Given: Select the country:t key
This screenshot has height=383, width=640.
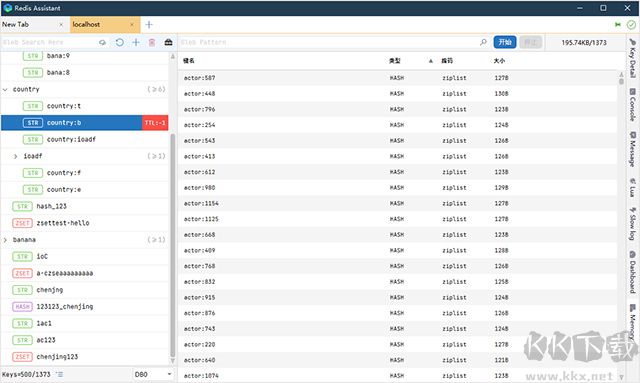Looking at the screenshot, I should click(x=84, y=106).
